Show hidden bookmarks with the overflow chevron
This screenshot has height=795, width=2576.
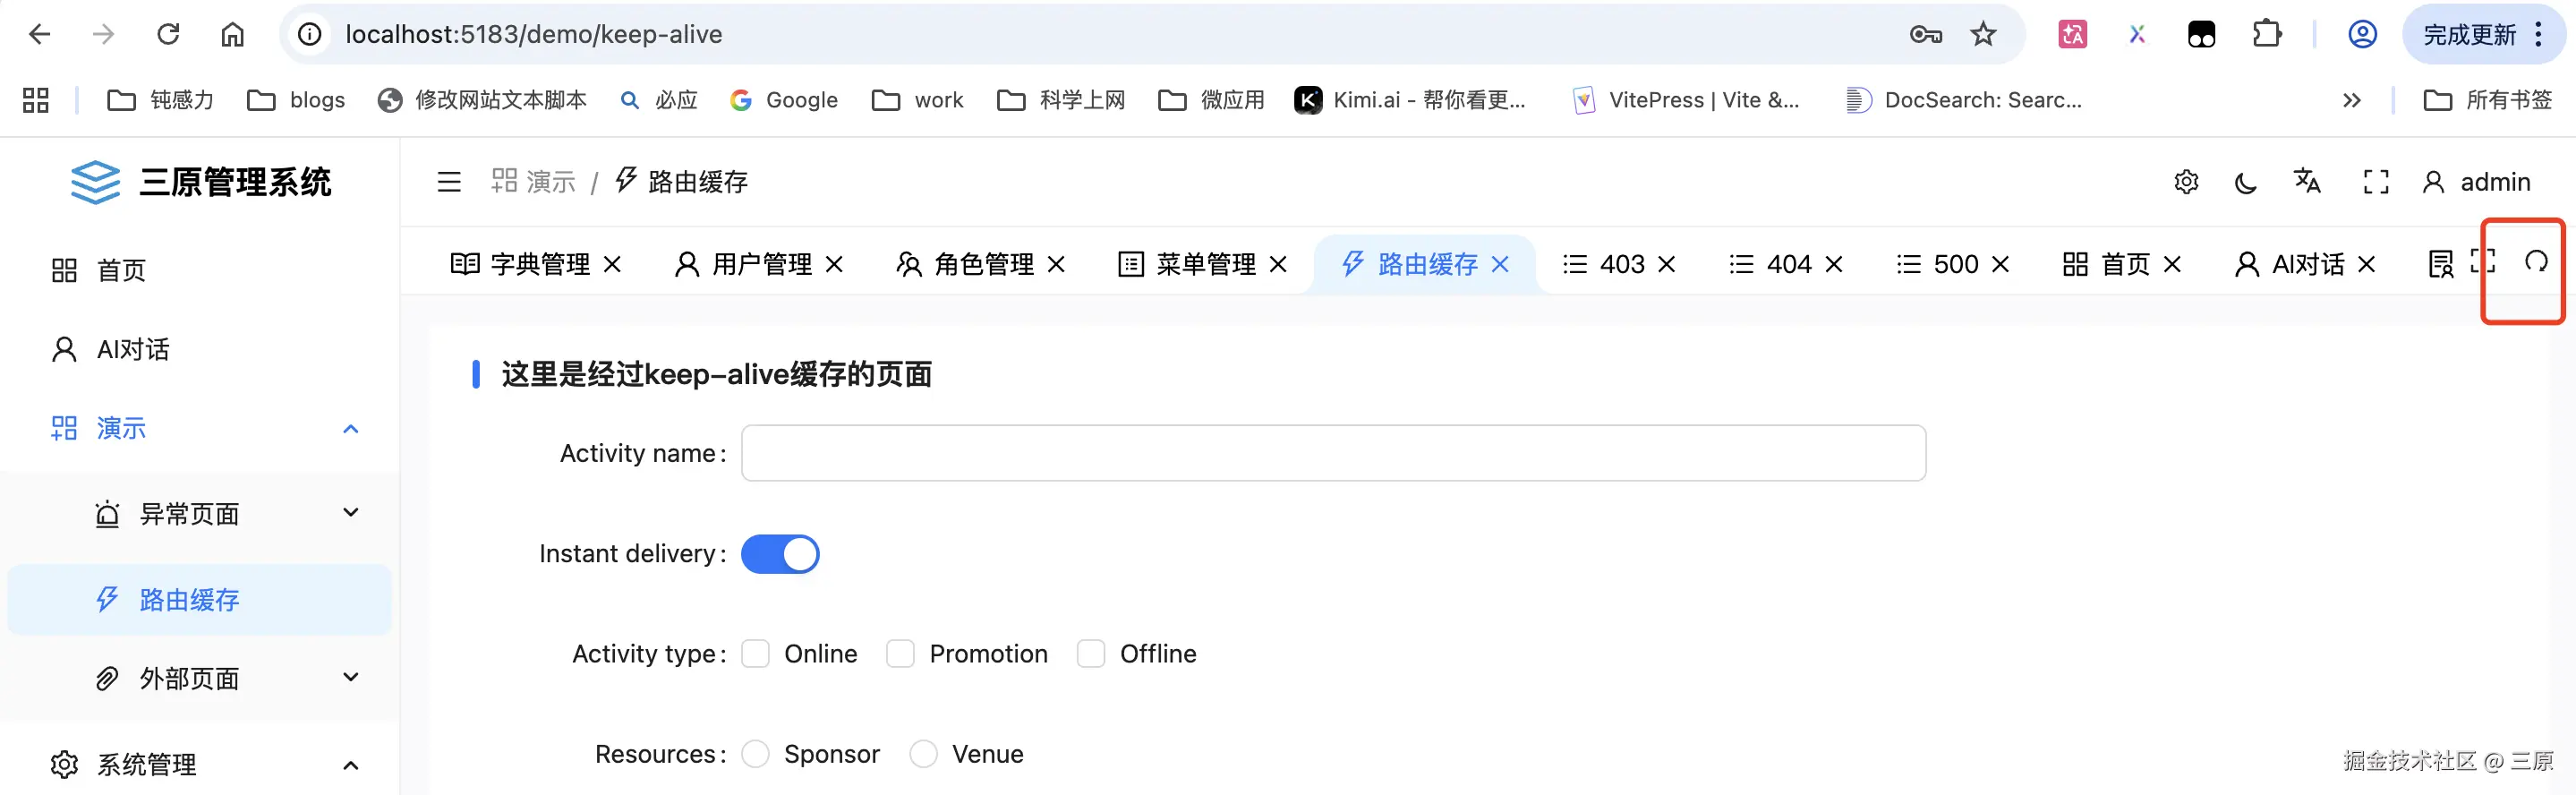tap(2352, 100)
